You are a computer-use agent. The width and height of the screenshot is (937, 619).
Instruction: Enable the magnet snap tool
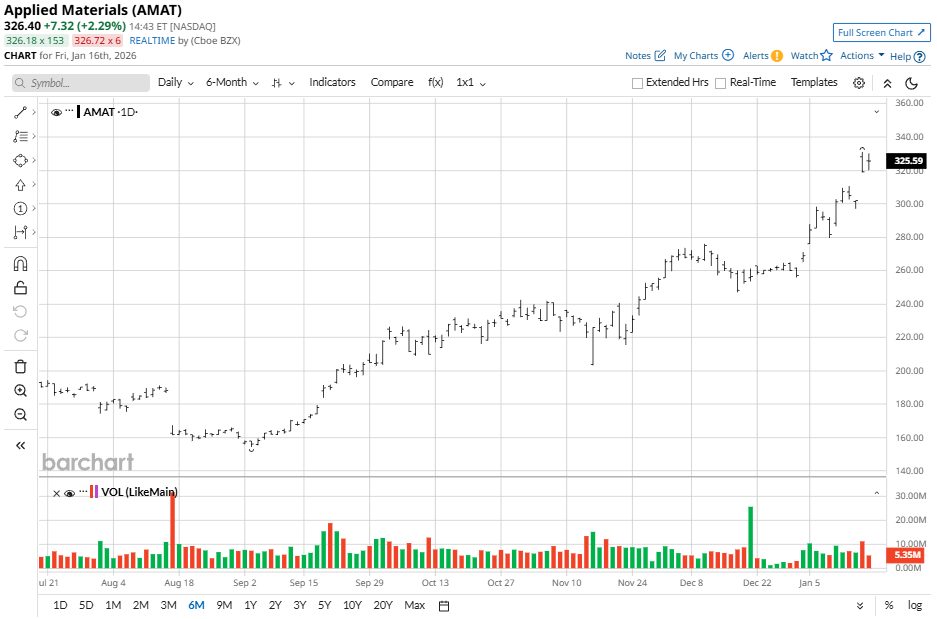(20, 263)
